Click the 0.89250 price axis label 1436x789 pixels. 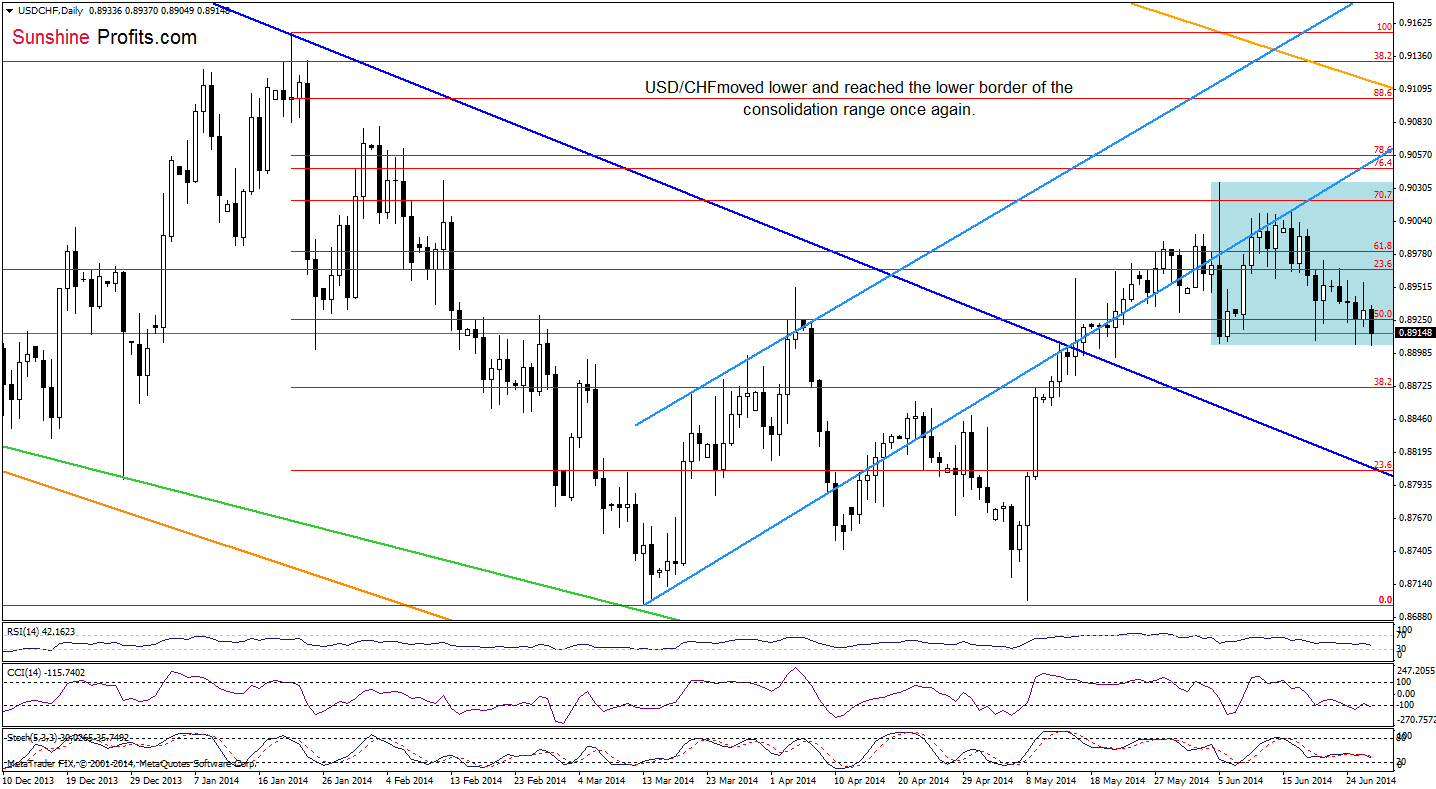[1415, 320]
